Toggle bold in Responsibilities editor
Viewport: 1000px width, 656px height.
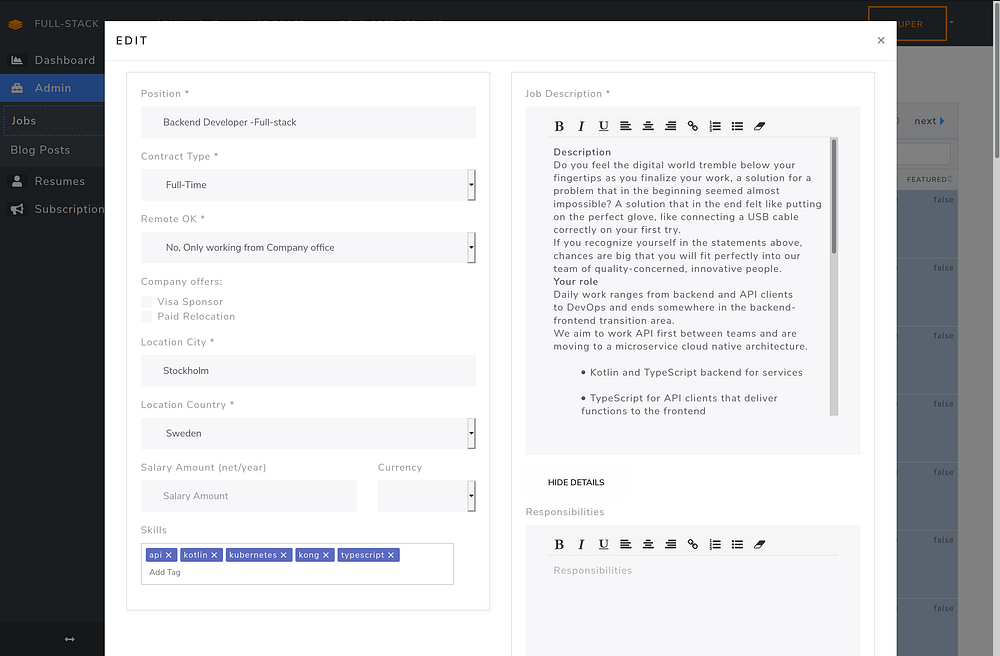559,544
